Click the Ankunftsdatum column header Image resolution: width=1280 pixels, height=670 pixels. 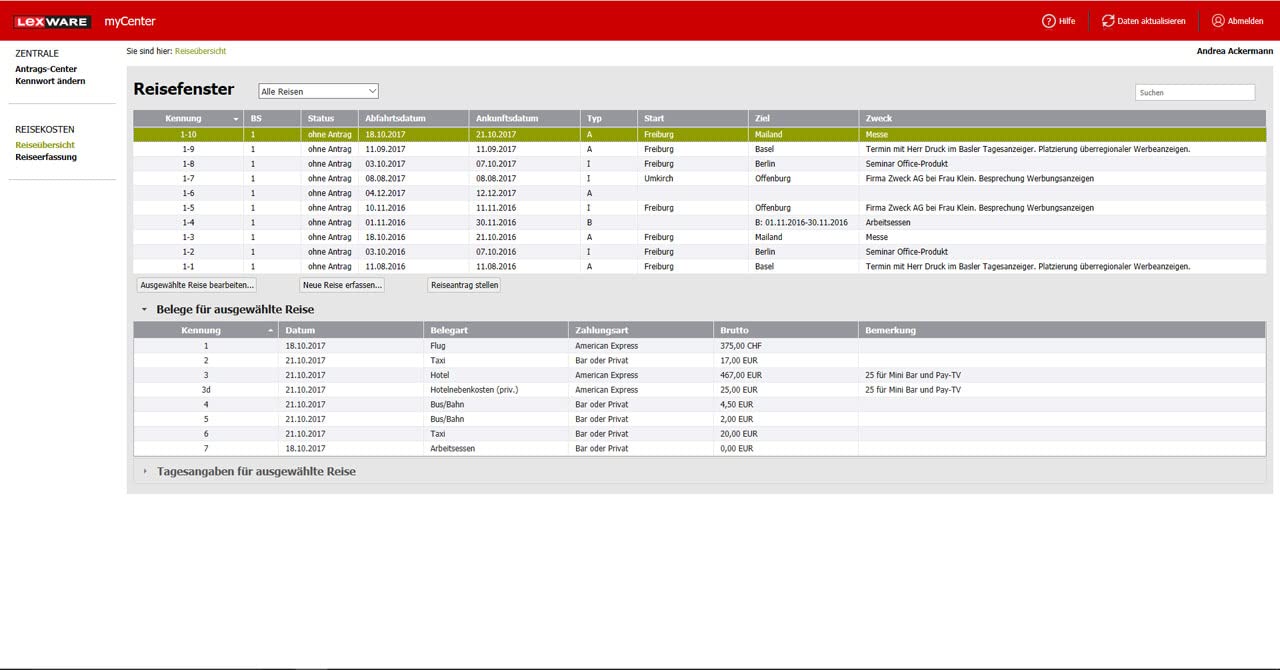[x=524, y=119]
